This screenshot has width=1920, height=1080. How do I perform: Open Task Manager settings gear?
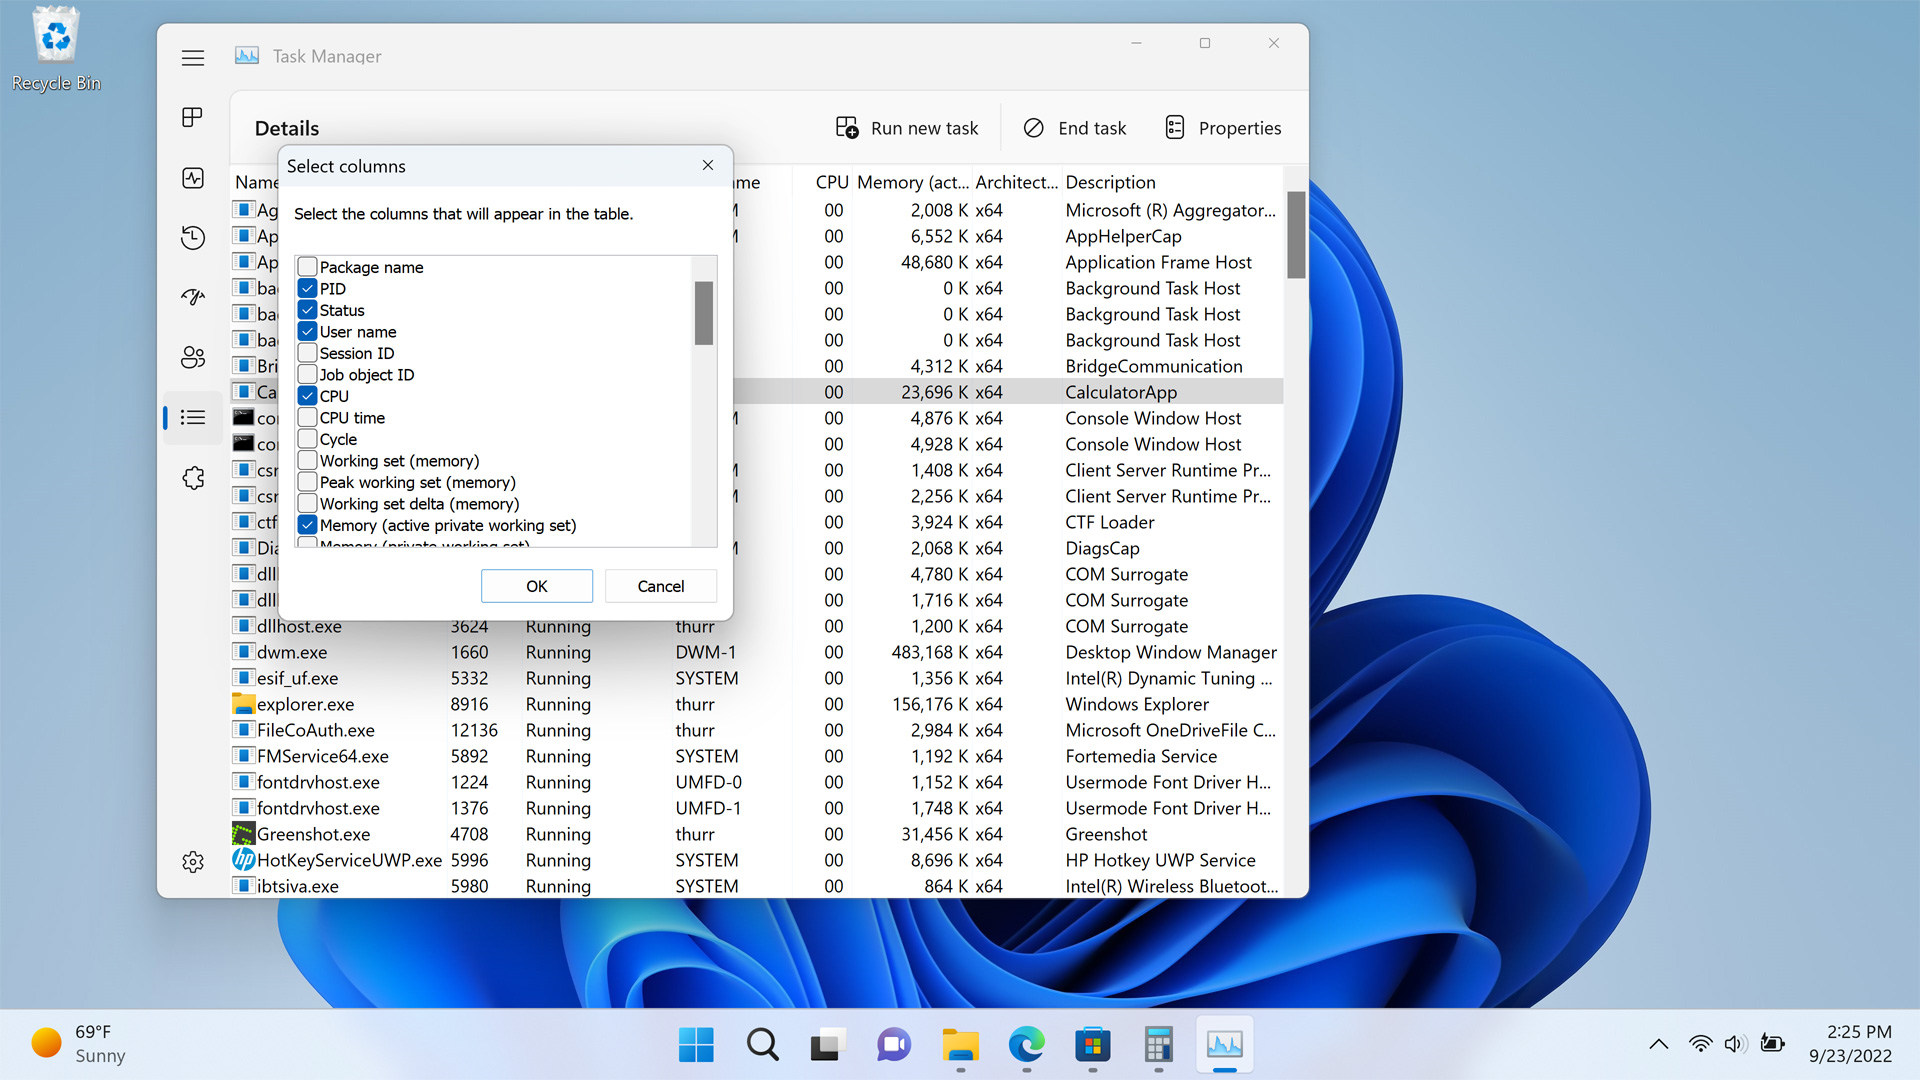point(193,862)
